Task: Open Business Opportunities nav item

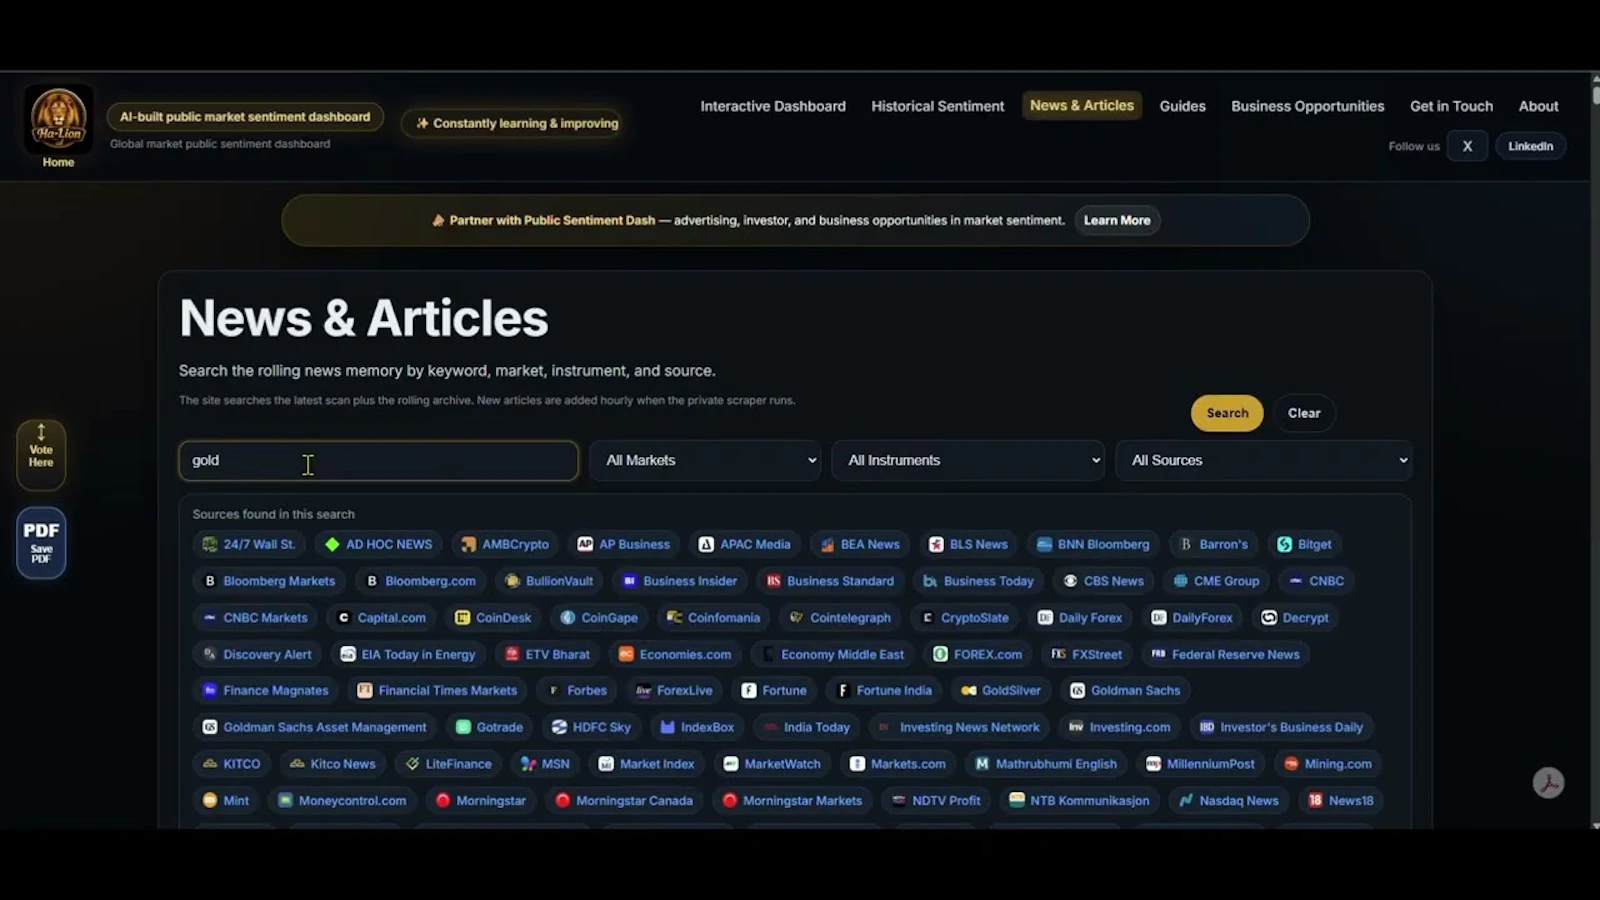Action: (1307, 106)
